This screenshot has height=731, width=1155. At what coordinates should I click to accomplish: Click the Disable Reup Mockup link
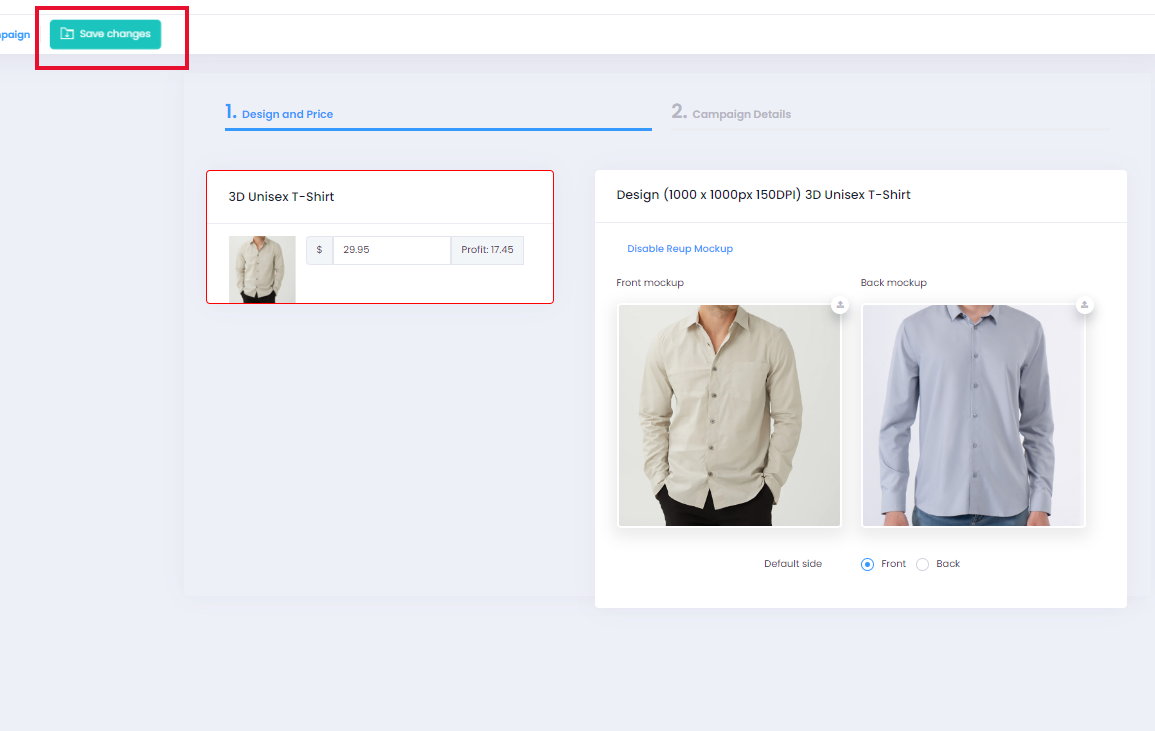coord(680,249)
